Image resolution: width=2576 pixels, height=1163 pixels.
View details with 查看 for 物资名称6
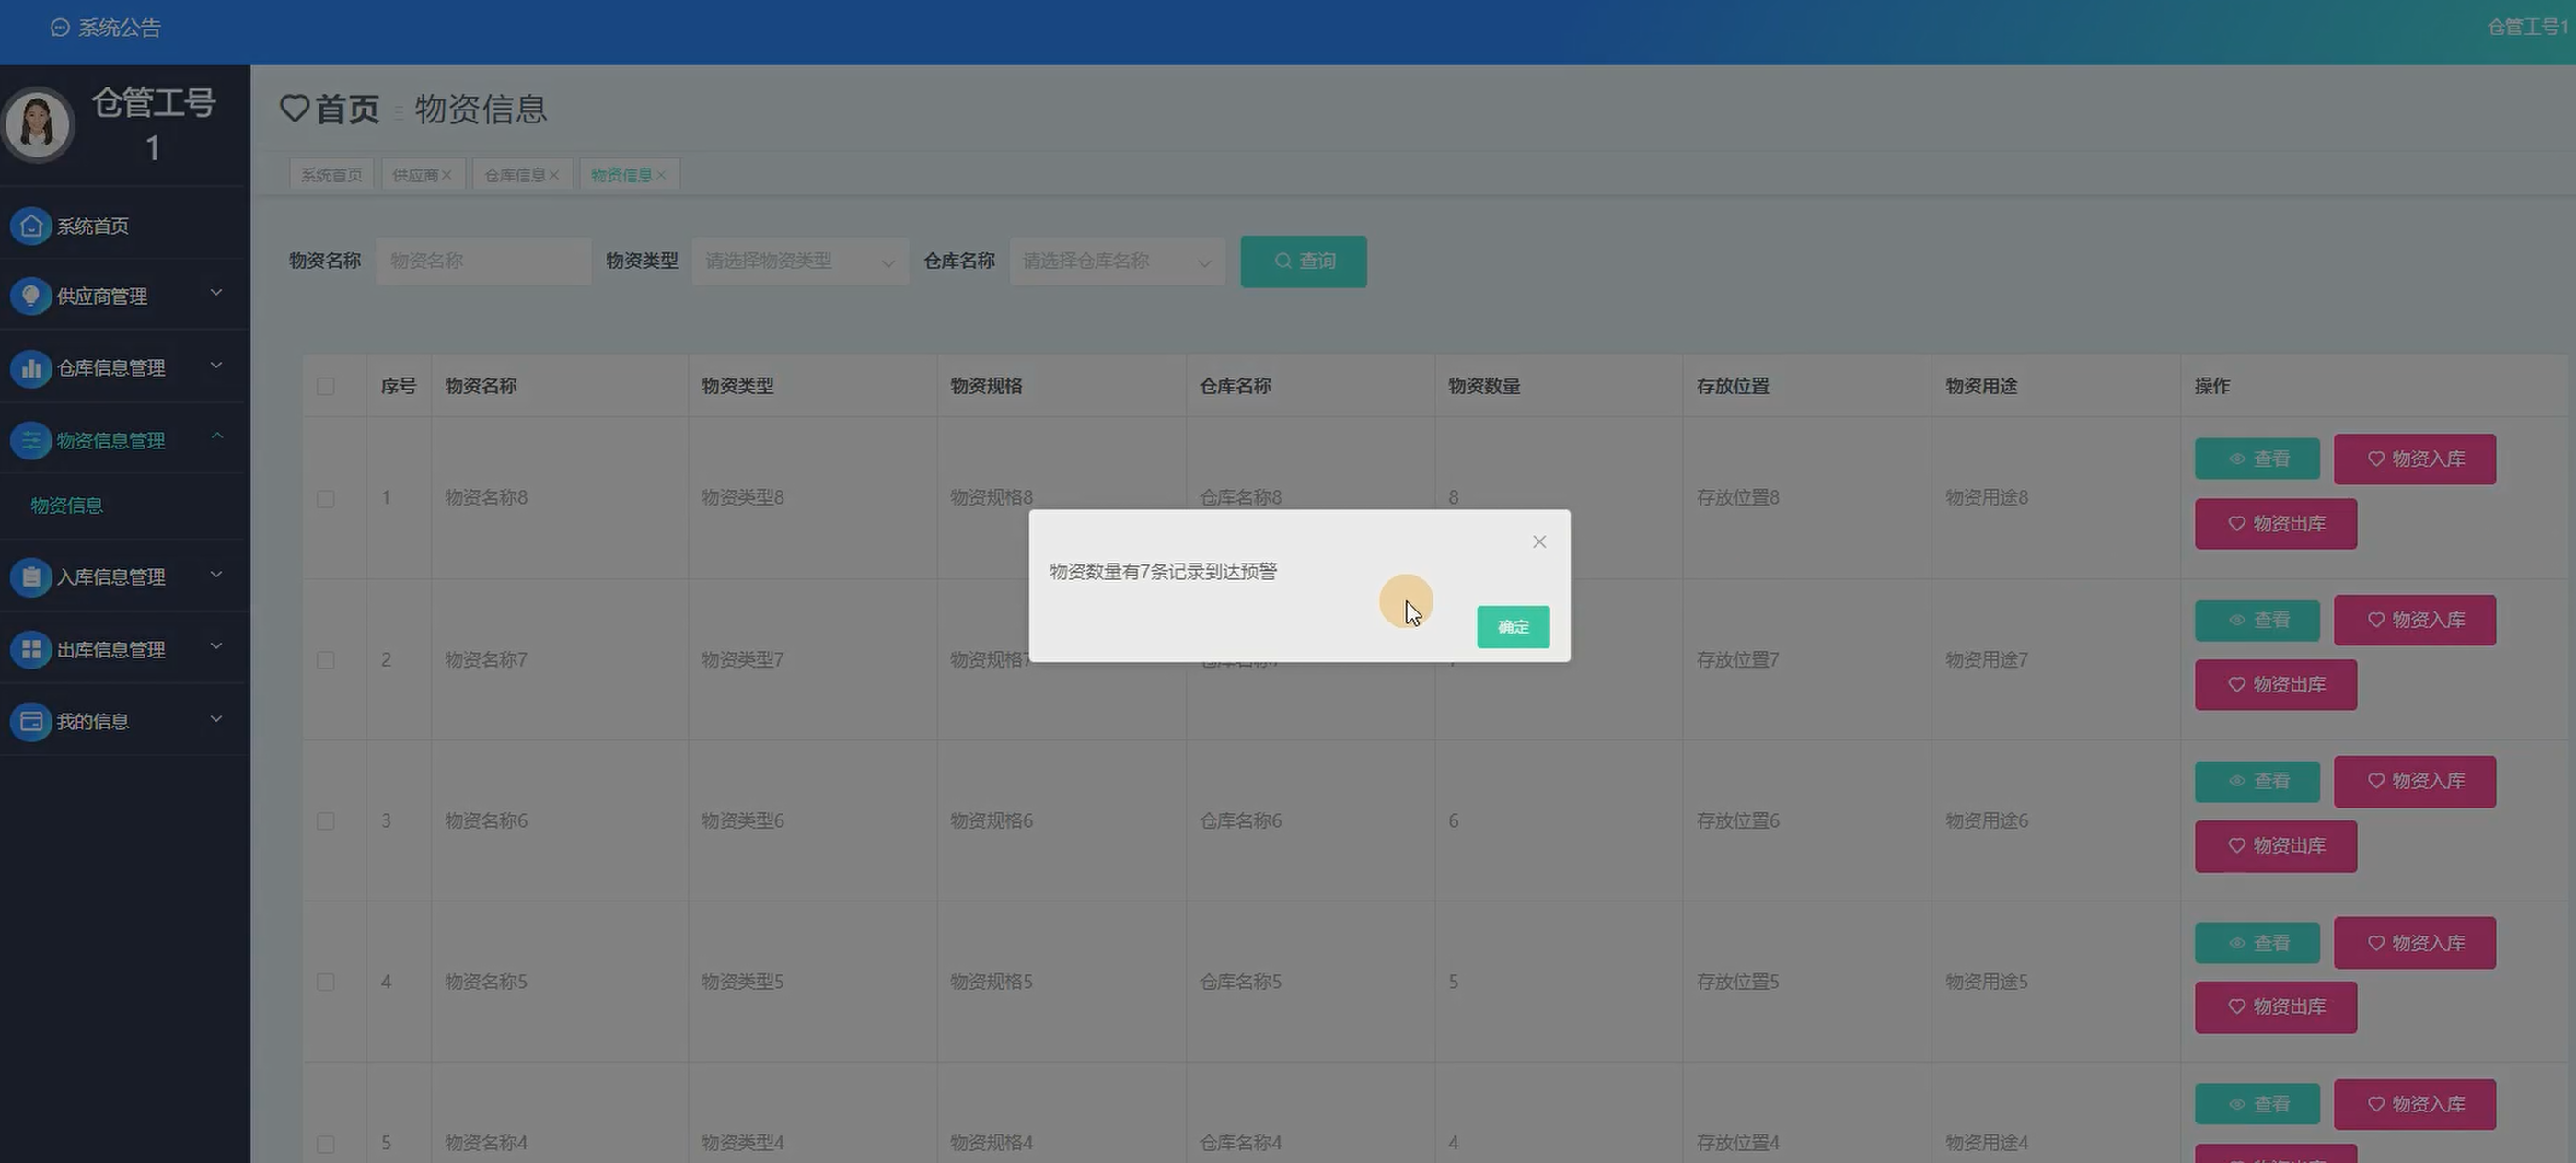pos(2257,781)
